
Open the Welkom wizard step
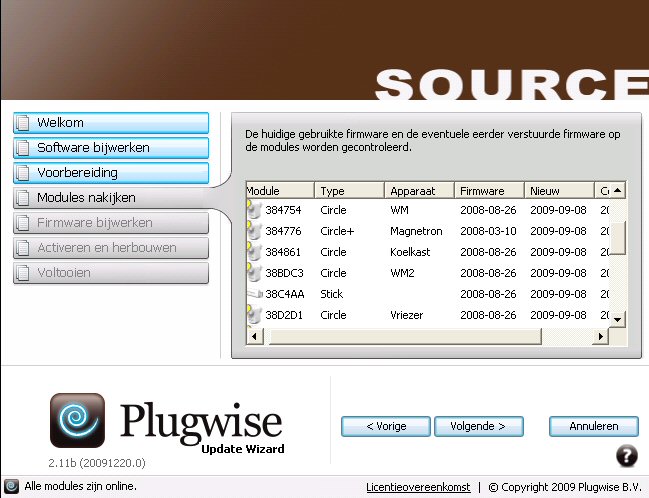tap(111, 123)
